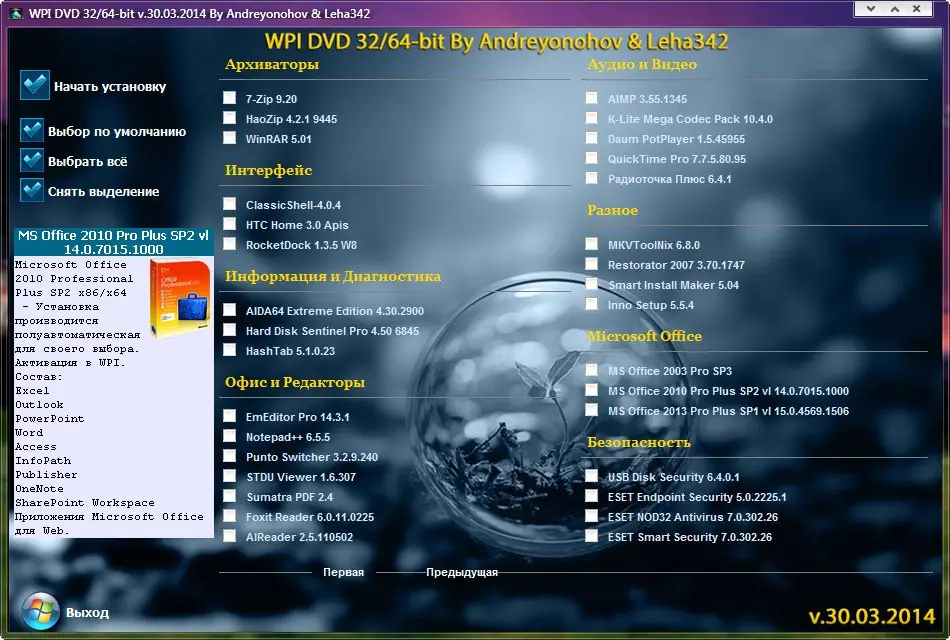The width and height of the screenshot is (950, 640).
Task: Click the Office 2010 box thumbnail
Action: pyautogui.click(x=181, y=297)
